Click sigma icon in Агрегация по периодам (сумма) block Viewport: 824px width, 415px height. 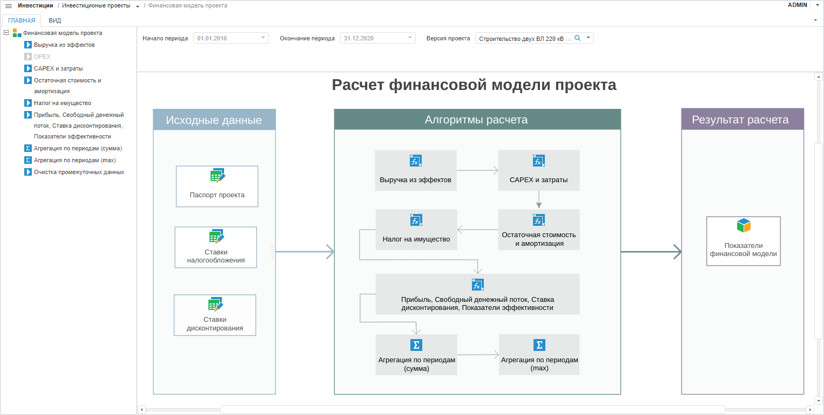[x=416, y=345]
